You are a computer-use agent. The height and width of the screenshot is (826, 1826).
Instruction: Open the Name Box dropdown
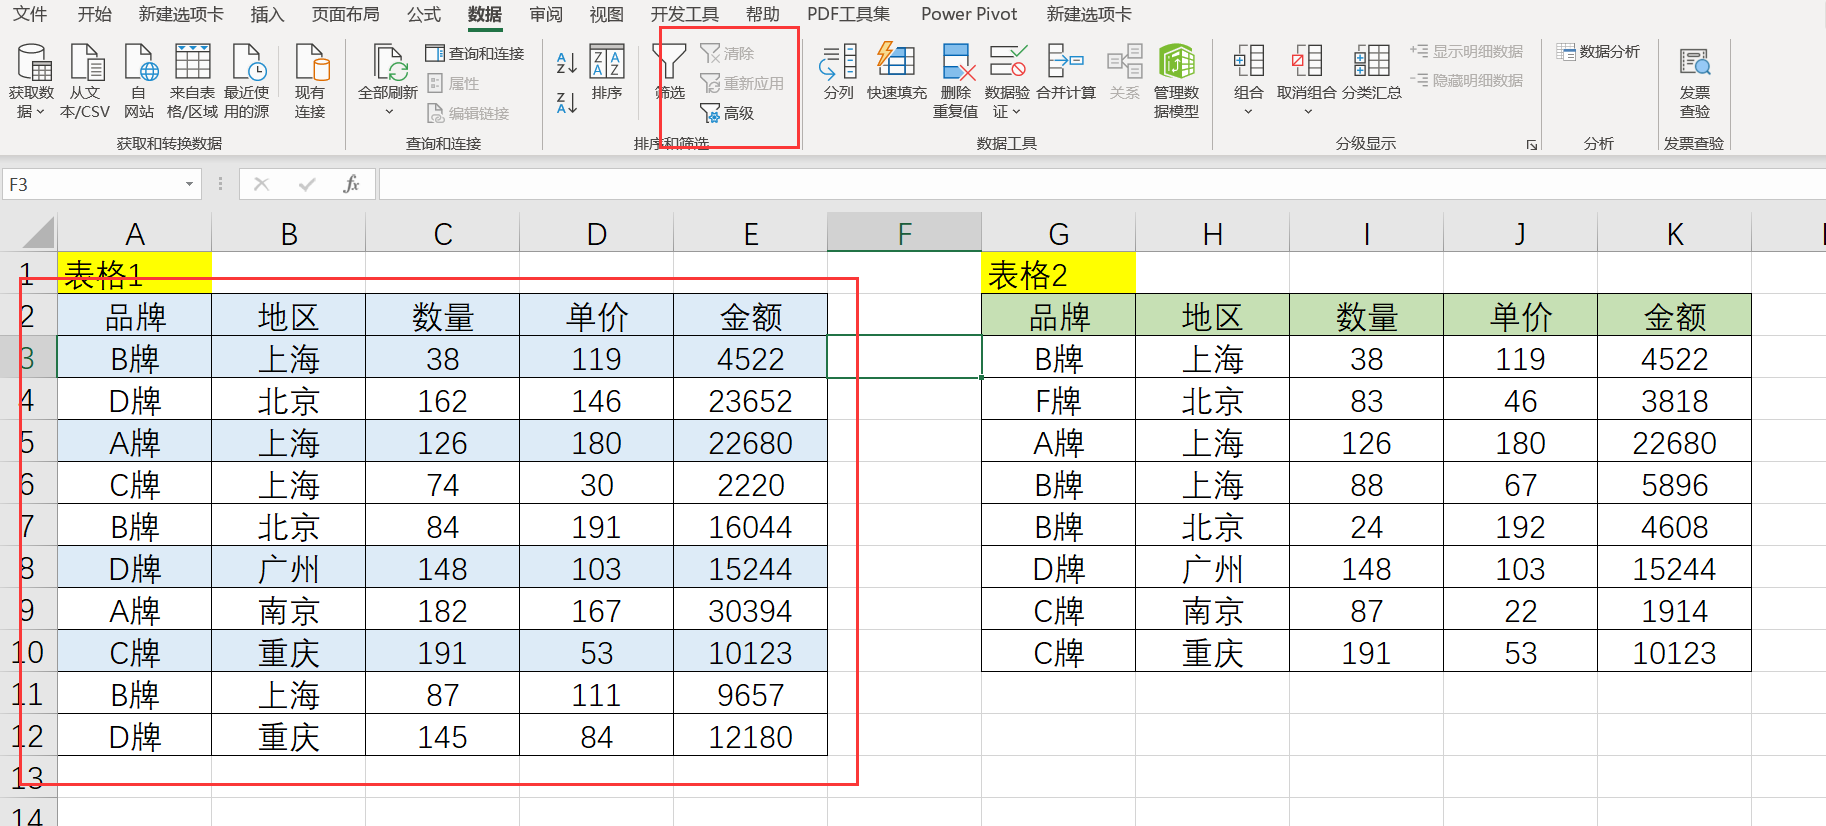189,184
